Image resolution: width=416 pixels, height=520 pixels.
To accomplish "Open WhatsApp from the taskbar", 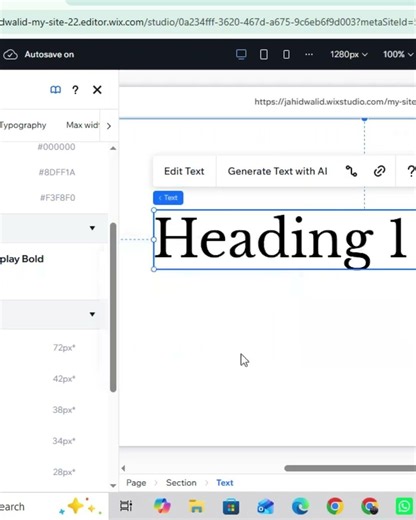I will 404,506.
